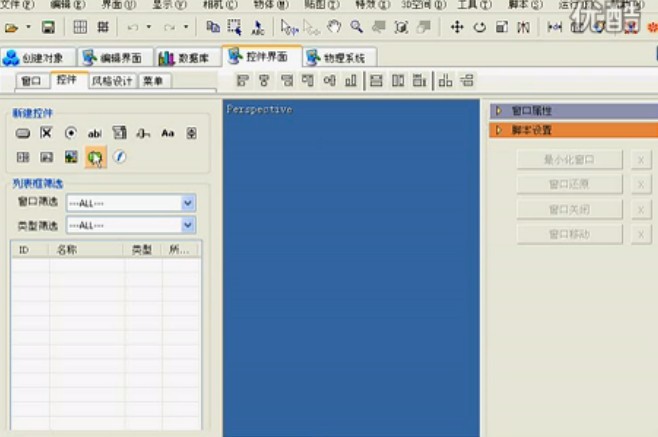The width and height of the screenshot is (658, 437).
Task: Activate the hand pan tool
Action: coord(334,27)
